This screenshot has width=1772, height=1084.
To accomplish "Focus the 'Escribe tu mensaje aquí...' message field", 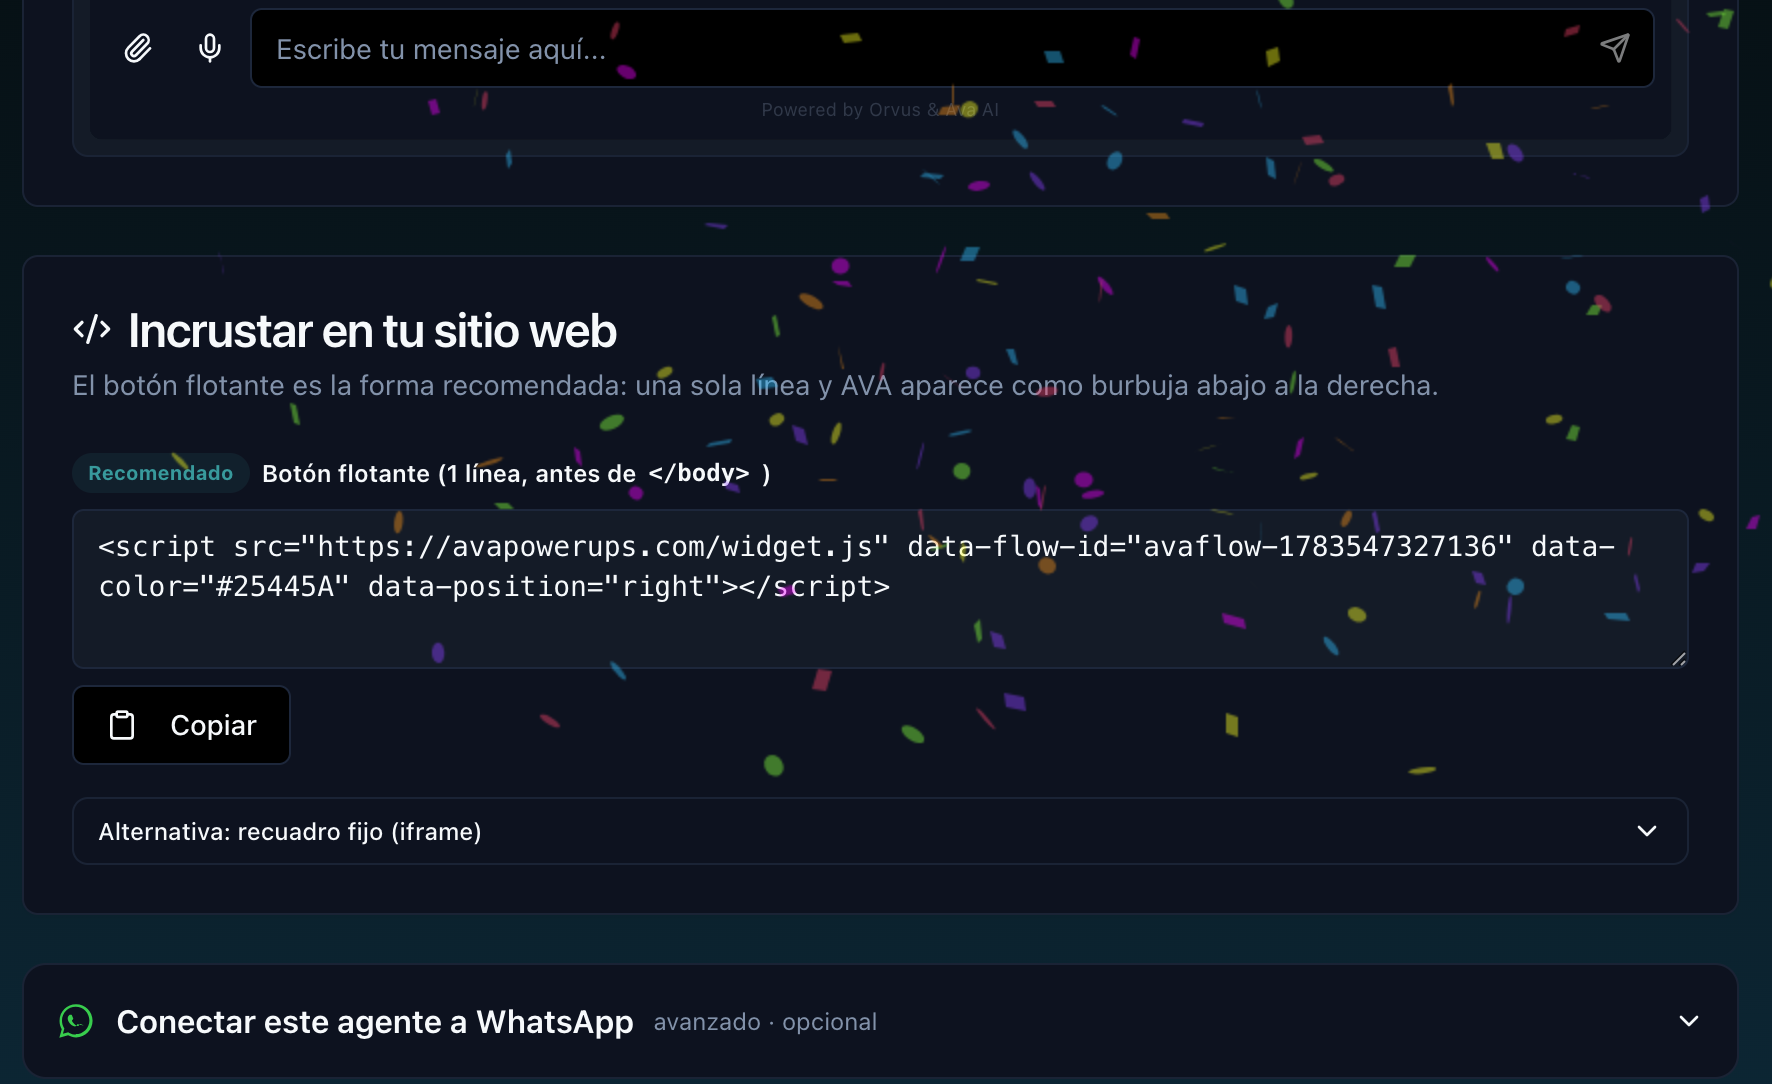I will click(x=952, y=48).
